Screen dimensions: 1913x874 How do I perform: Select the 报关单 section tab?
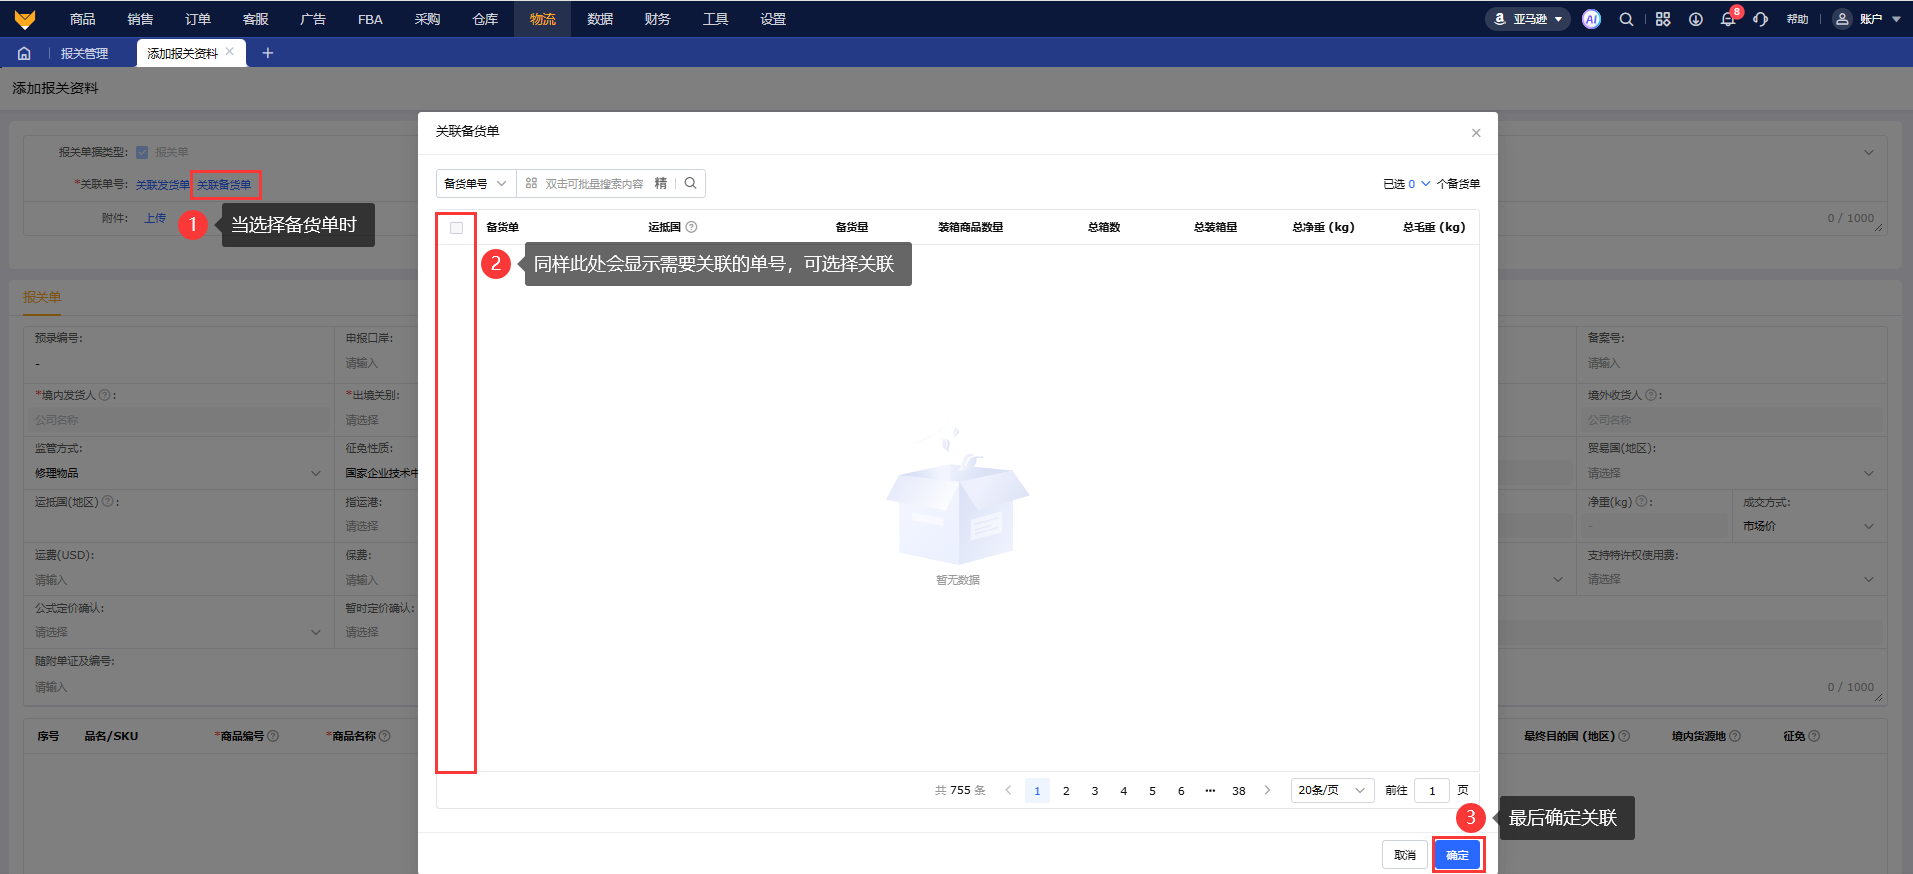(x=42, y=297)
